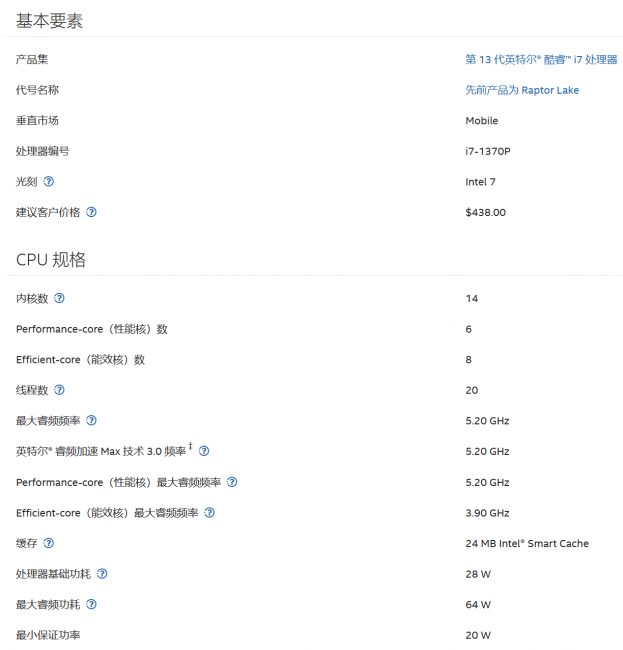623x650 pixels.
Task: Click the 28 W base power value
Action: click(478, 574)
